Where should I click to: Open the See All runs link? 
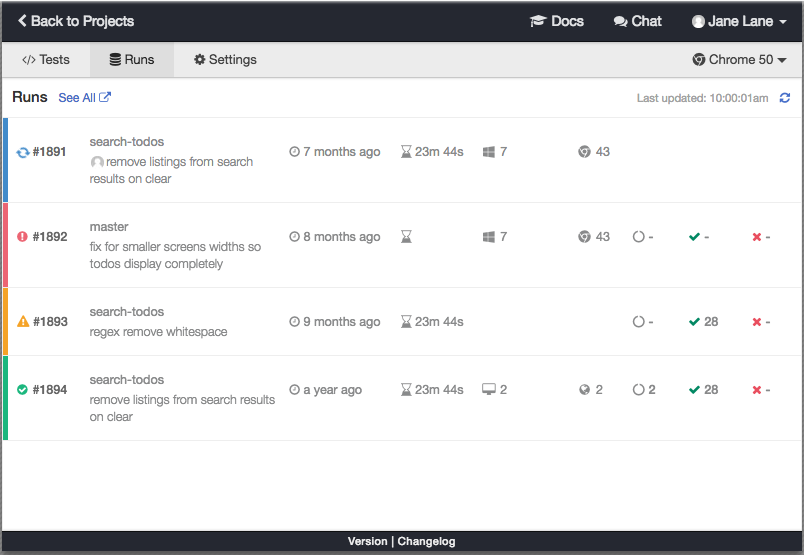[x=84, y=98]
